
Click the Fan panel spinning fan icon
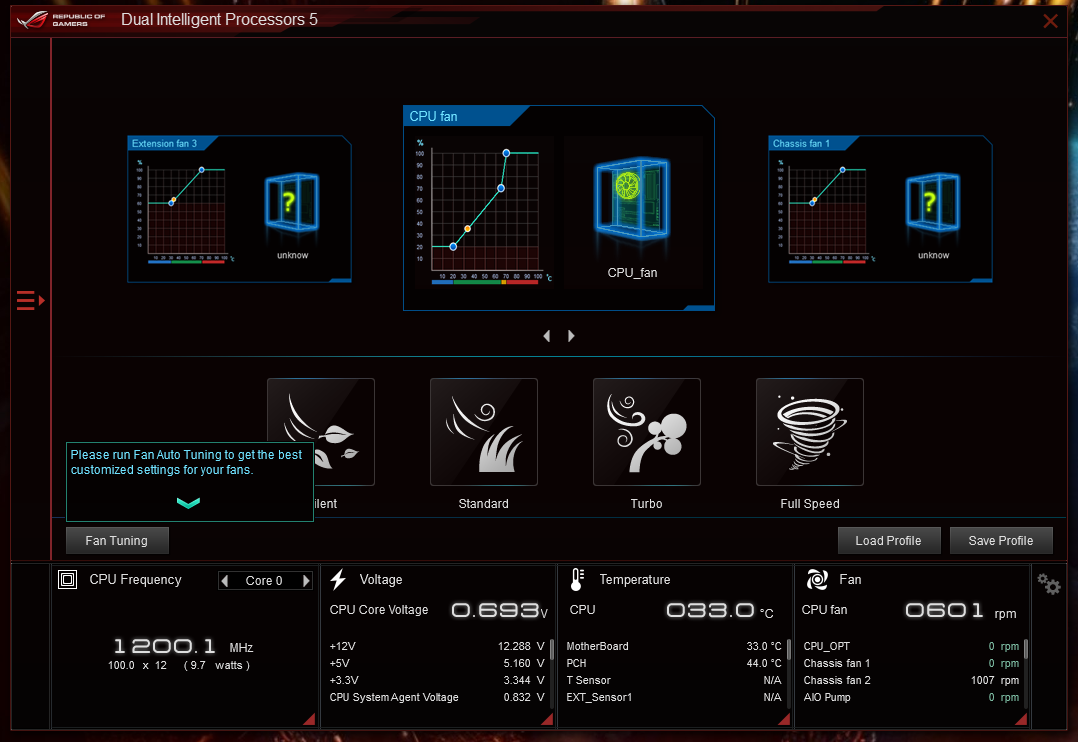tap(817, 580)
